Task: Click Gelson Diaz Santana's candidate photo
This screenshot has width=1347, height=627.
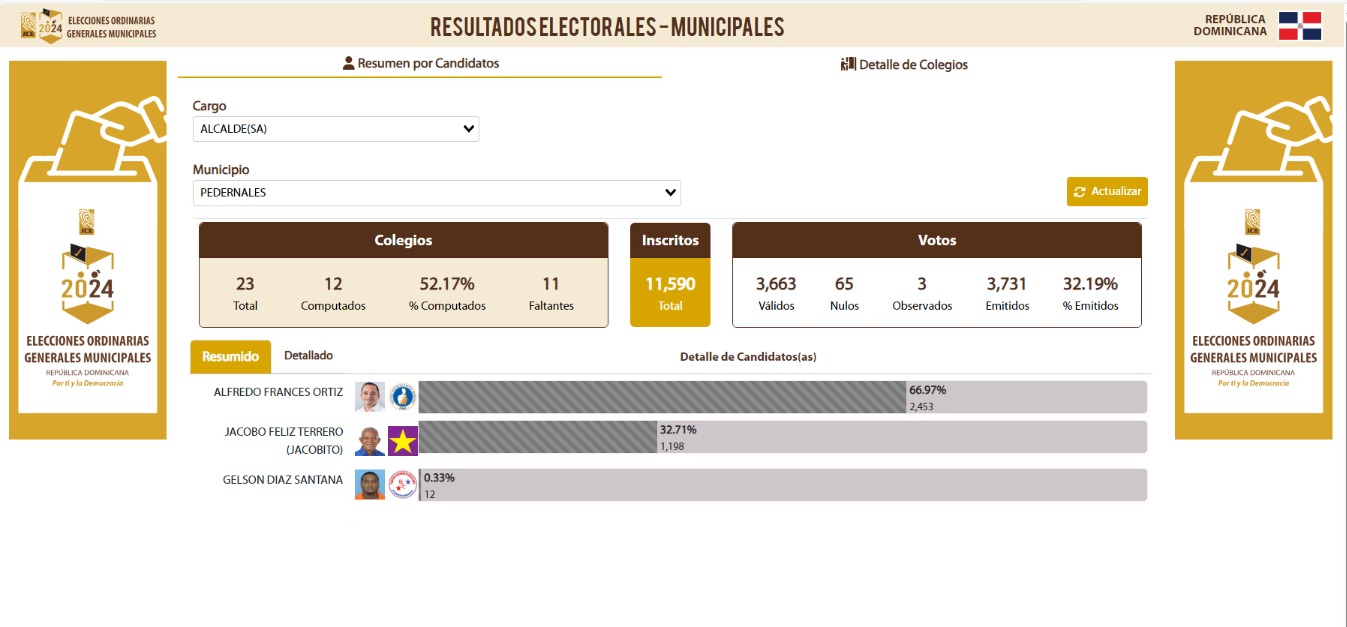Action: point(370,485)
